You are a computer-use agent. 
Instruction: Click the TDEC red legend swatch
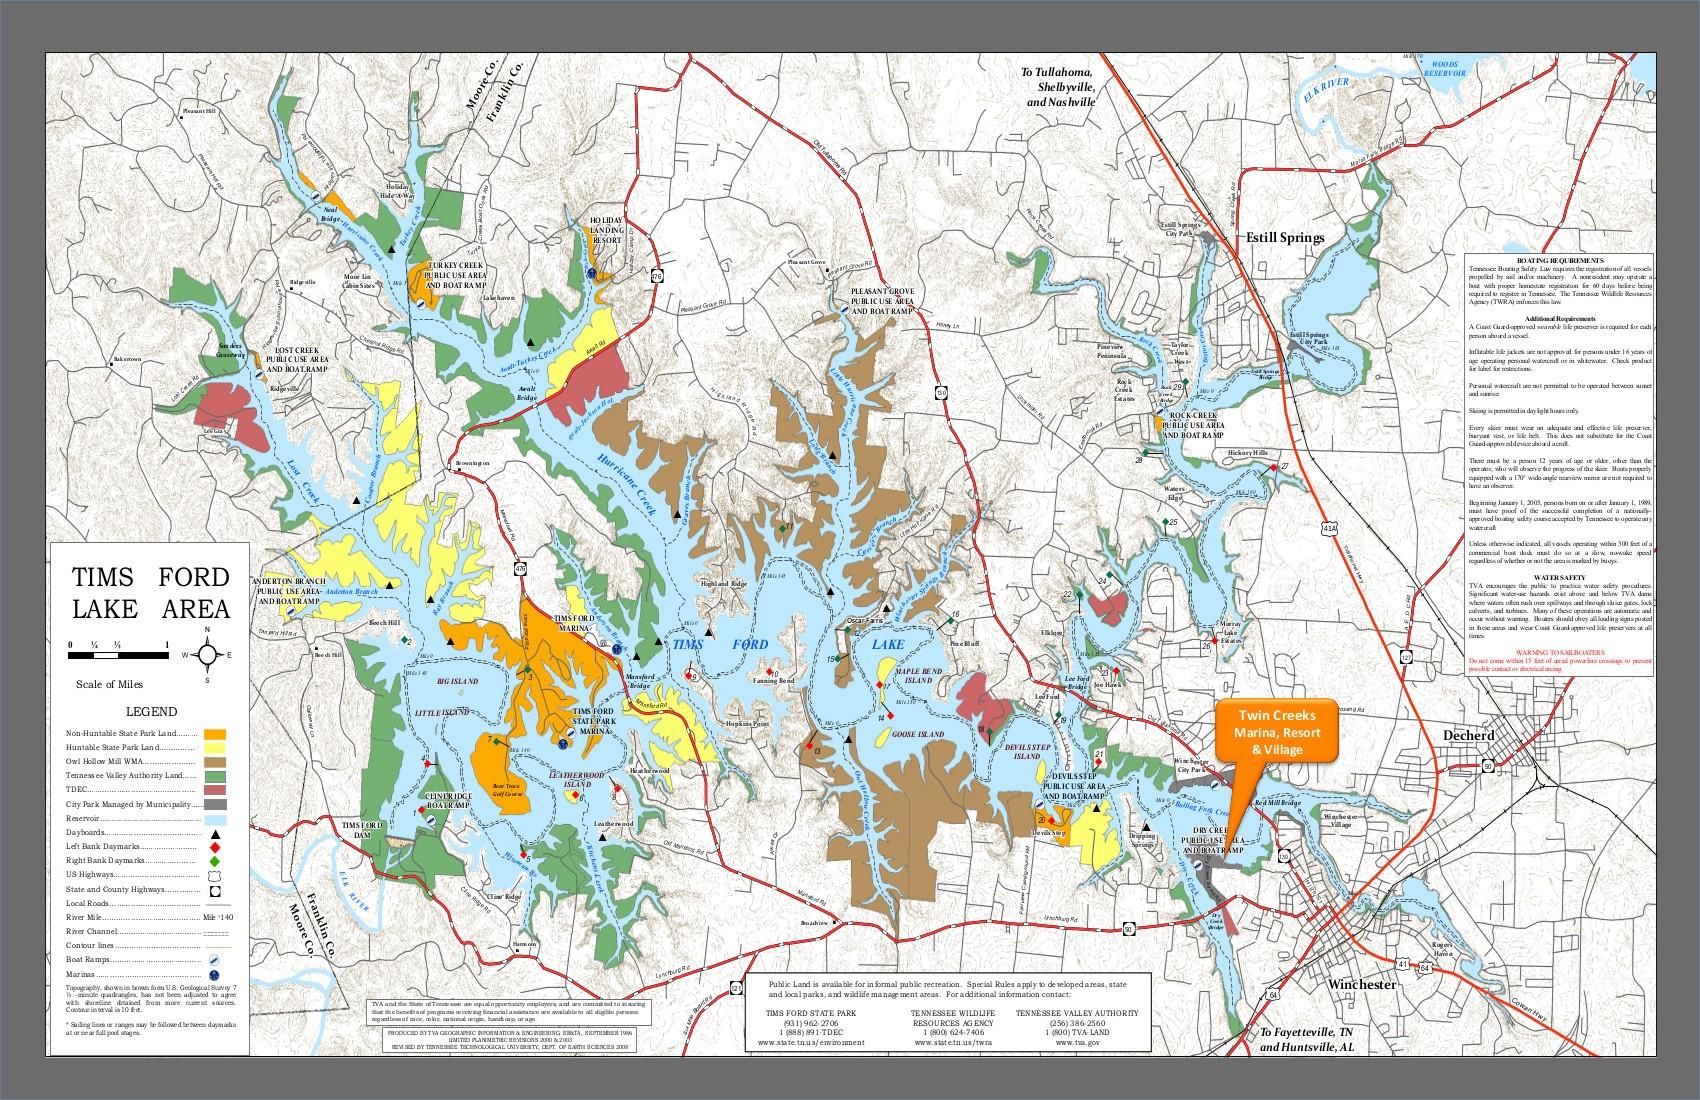click(x=215, y=790)
